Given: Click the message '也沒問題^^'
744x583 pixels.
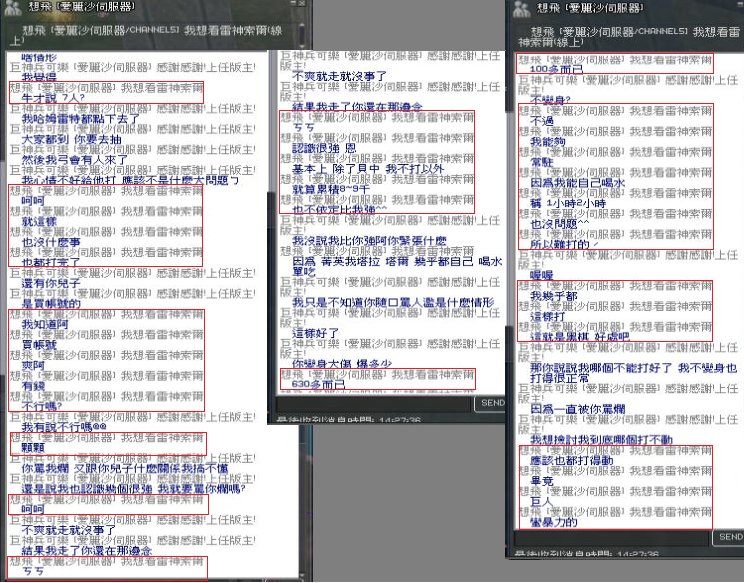Looking at the screenshot, I should (560, 223).
